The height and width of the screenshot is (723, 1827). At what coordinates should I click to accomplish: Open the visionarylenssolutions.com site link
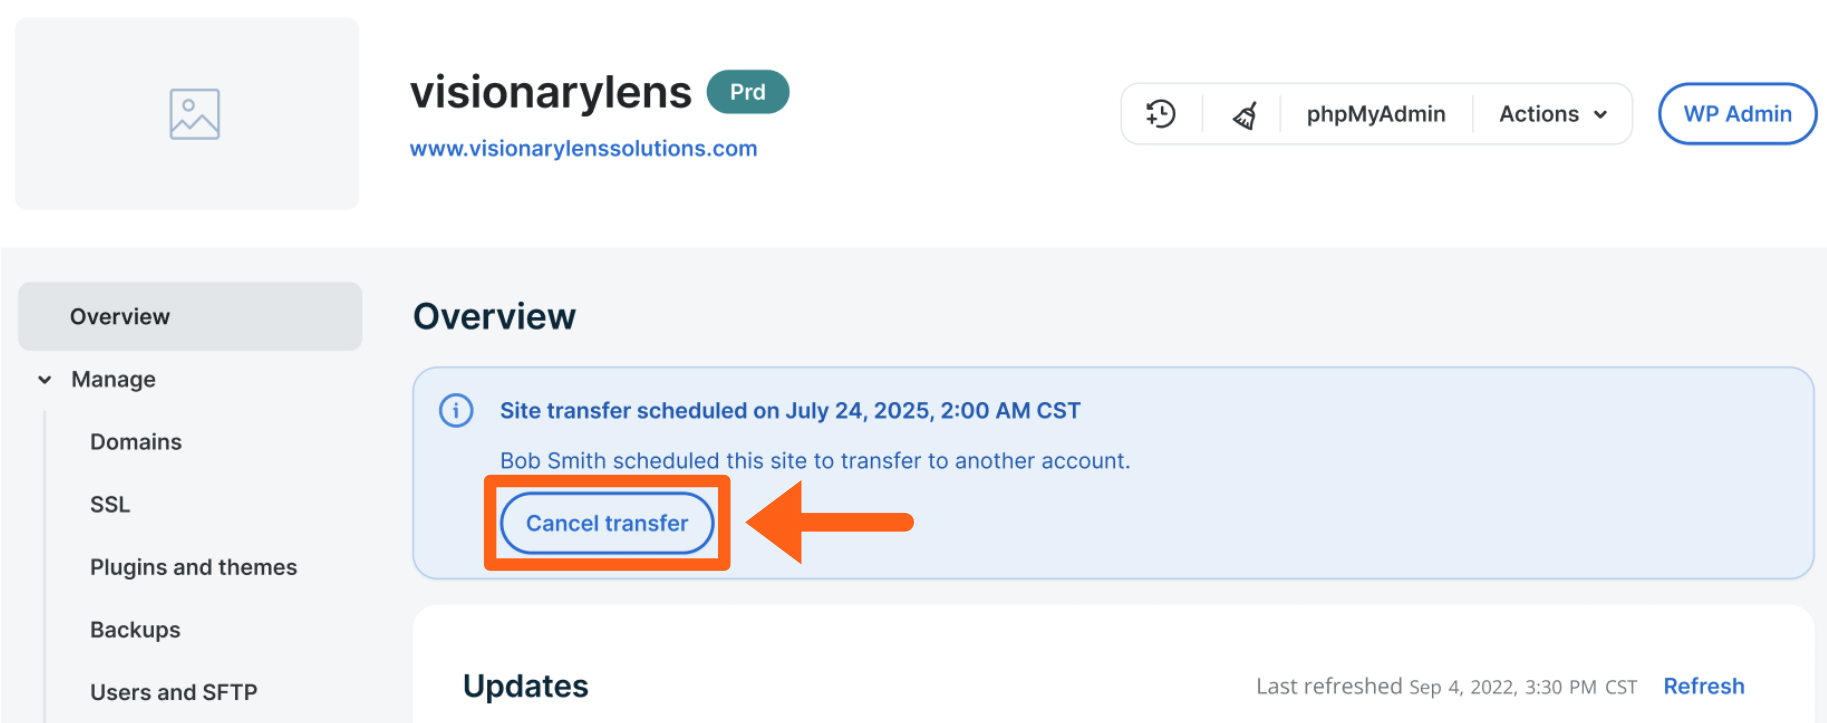point(583,149)
